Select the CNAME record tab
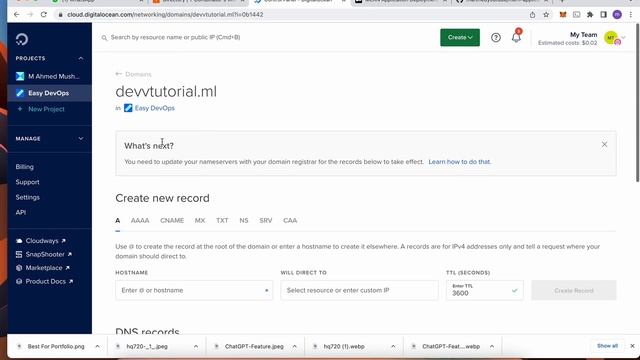The height and width of the screenshot is (360, 640). (x=172, y=220)
